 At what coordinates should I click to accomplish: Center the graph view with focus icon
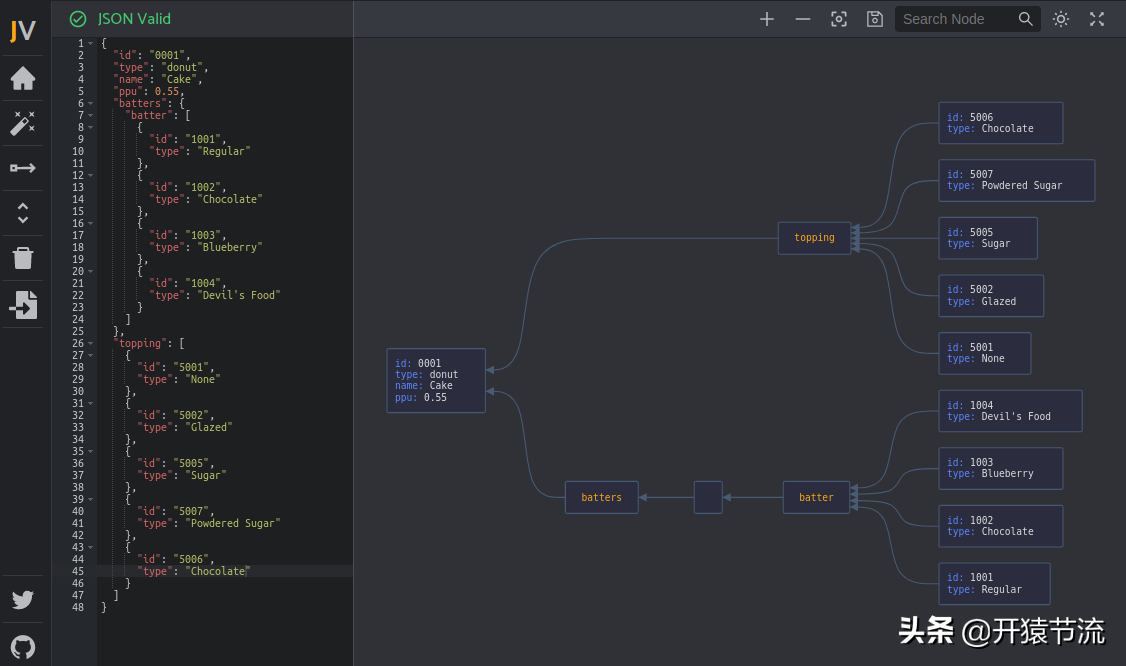point(839,19)
